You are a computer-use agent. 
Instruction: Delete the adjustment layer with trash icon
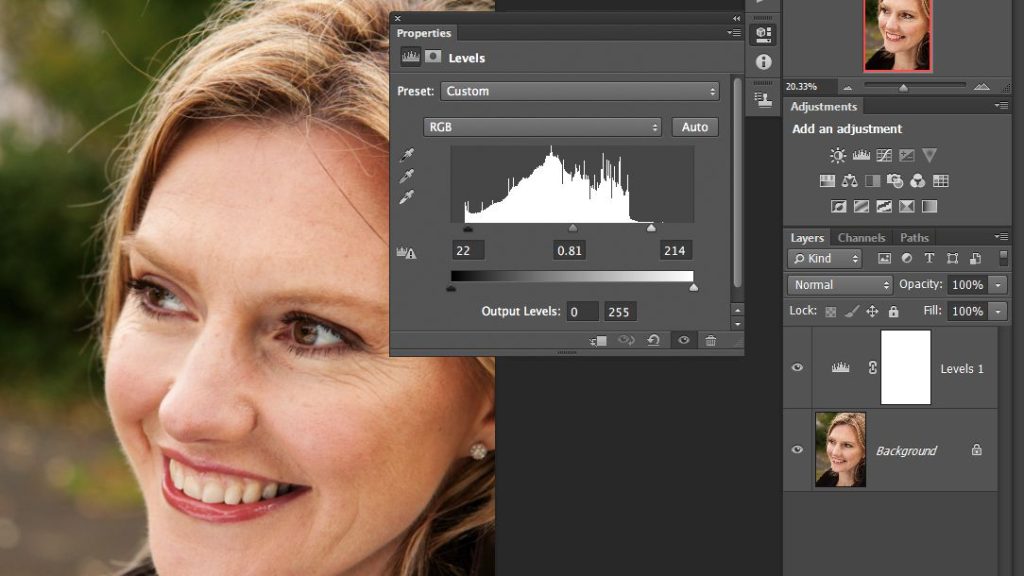(x=710, y=341)
